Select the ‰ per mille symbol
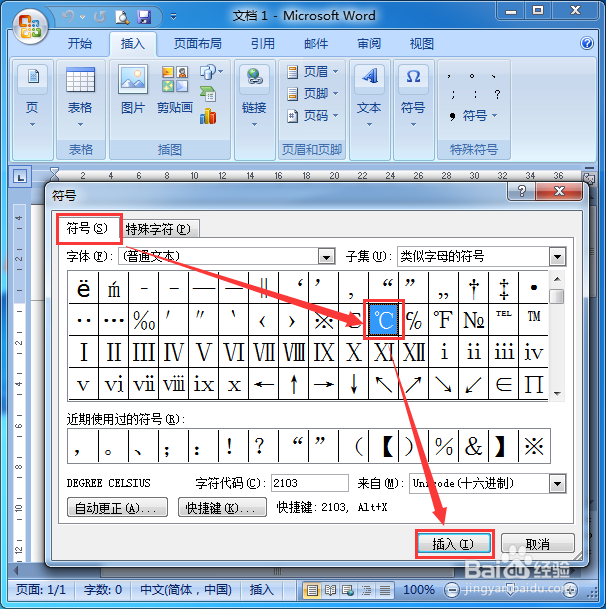606x609 pixels. 144,320
